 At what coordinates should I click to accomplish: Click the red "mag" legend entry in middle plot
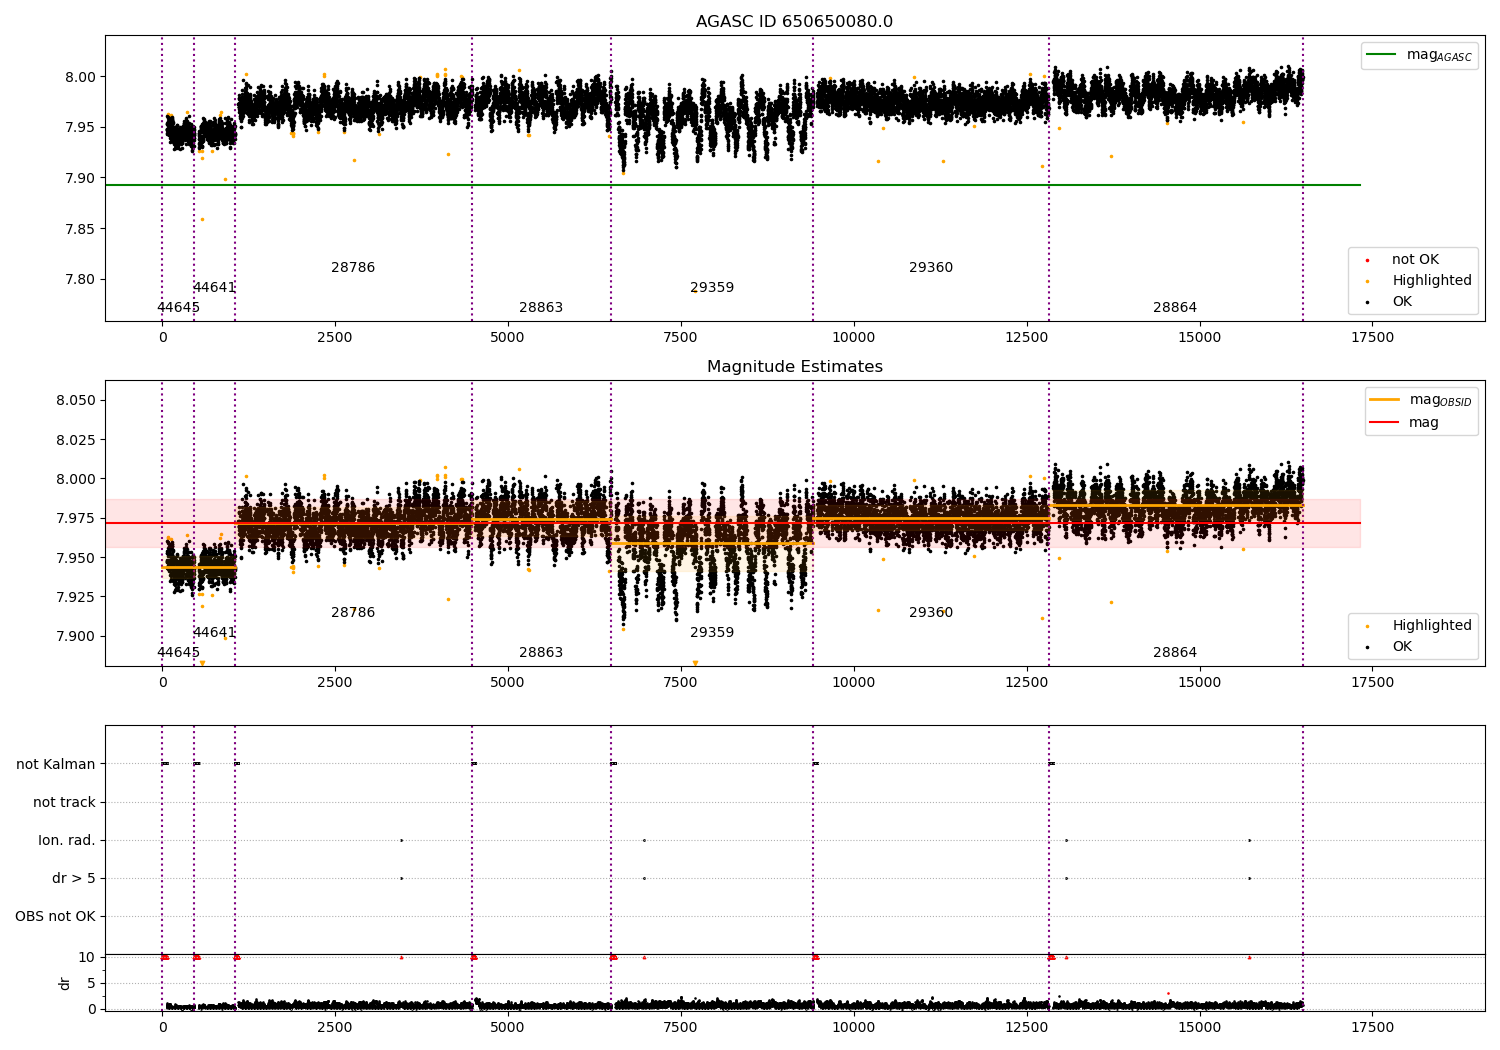(1405, 423)
